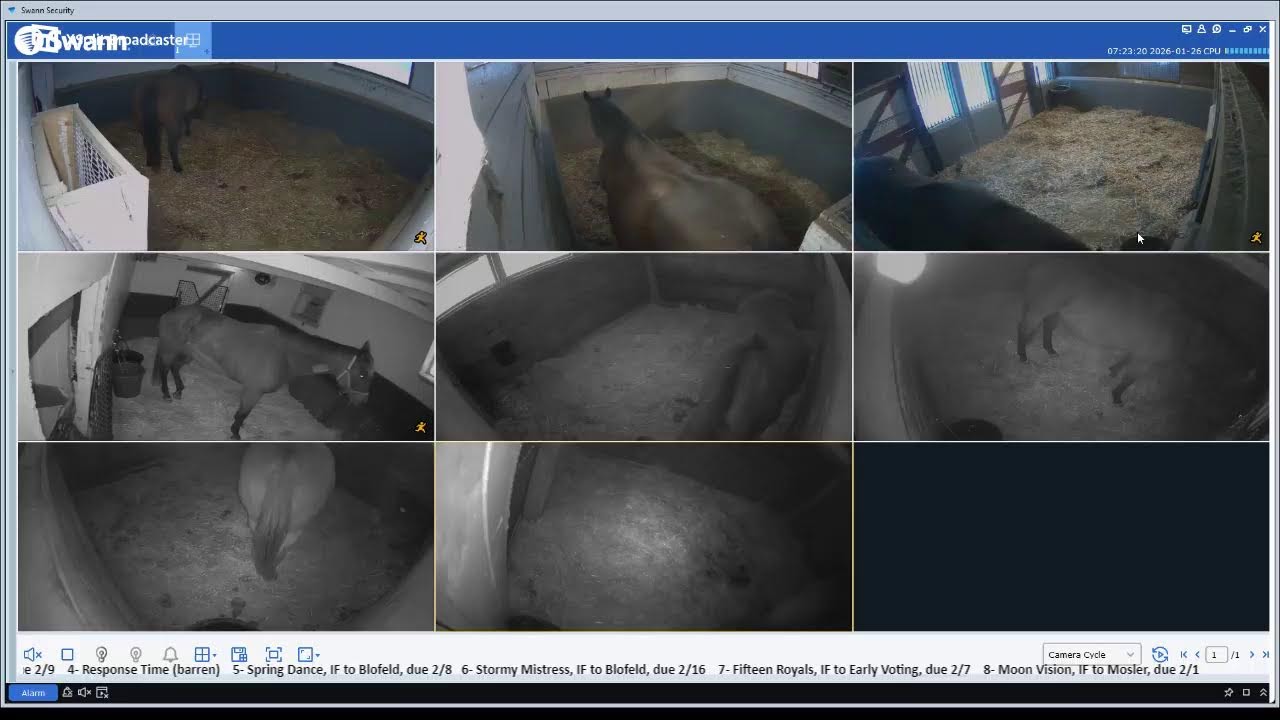The width and height of the screenshot is (1280, 720).
Task: Enter fullscreen view with the expand icon
Action: 273,654
